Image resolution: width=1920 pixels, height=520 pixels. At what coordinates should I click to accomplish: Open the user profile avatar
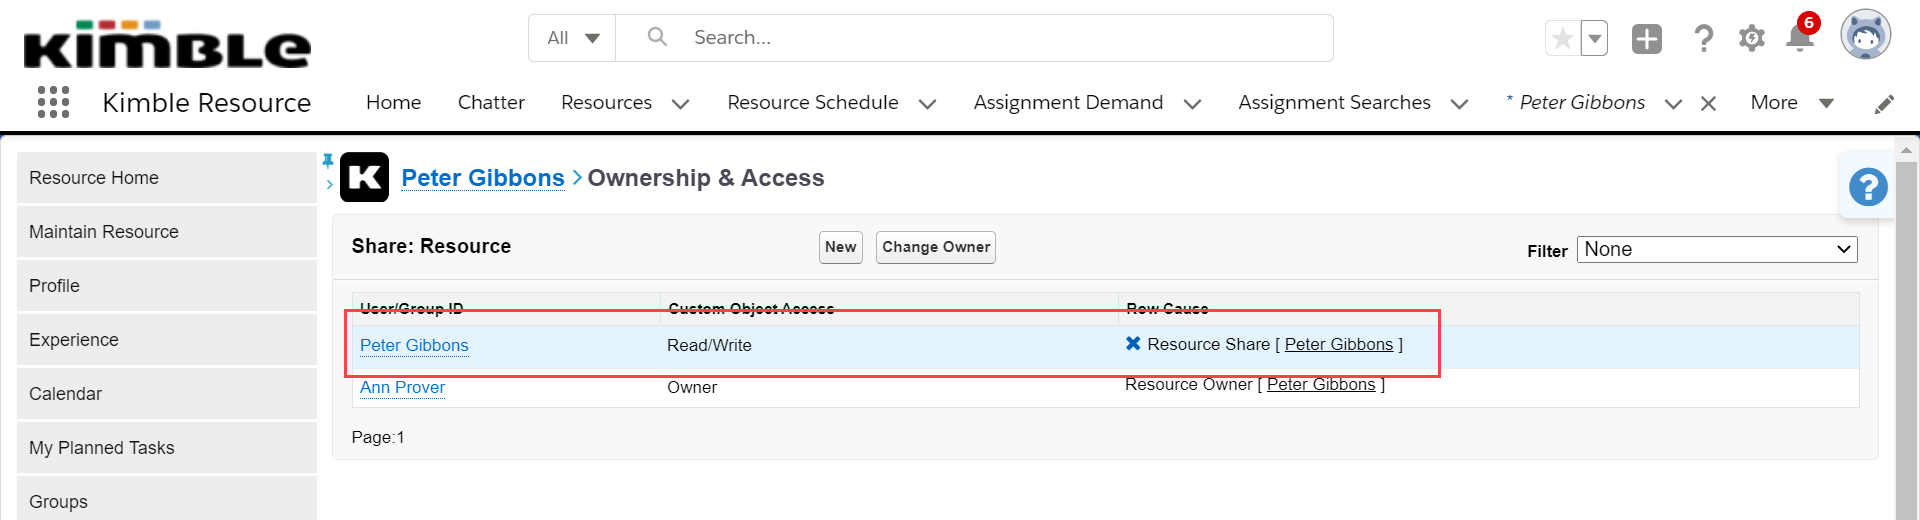(1866, 35)
